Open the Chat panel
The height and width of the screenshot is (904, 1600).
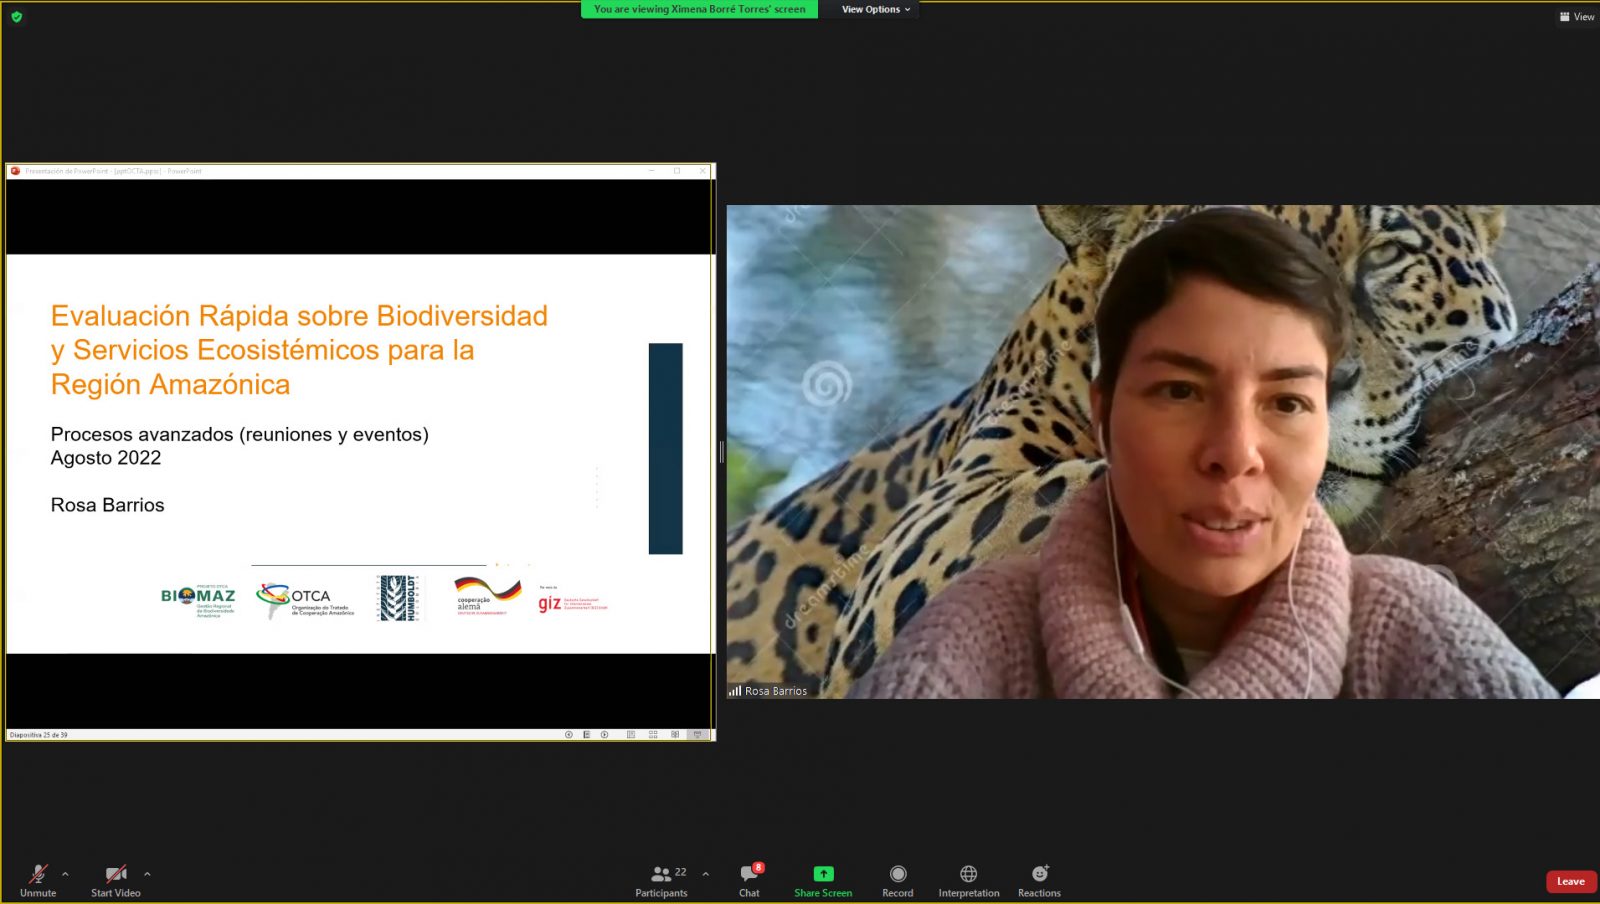point(749,875)
